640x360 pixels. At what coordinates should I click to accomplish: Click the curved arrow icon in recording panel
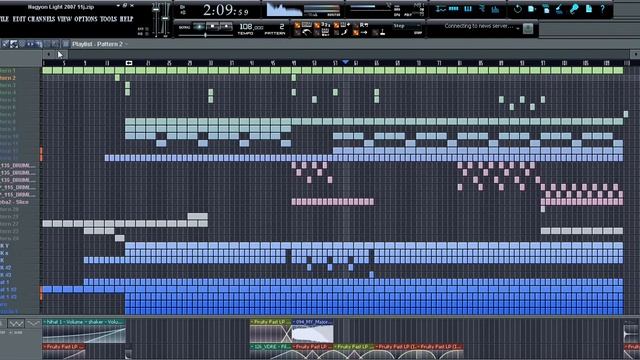307,33
